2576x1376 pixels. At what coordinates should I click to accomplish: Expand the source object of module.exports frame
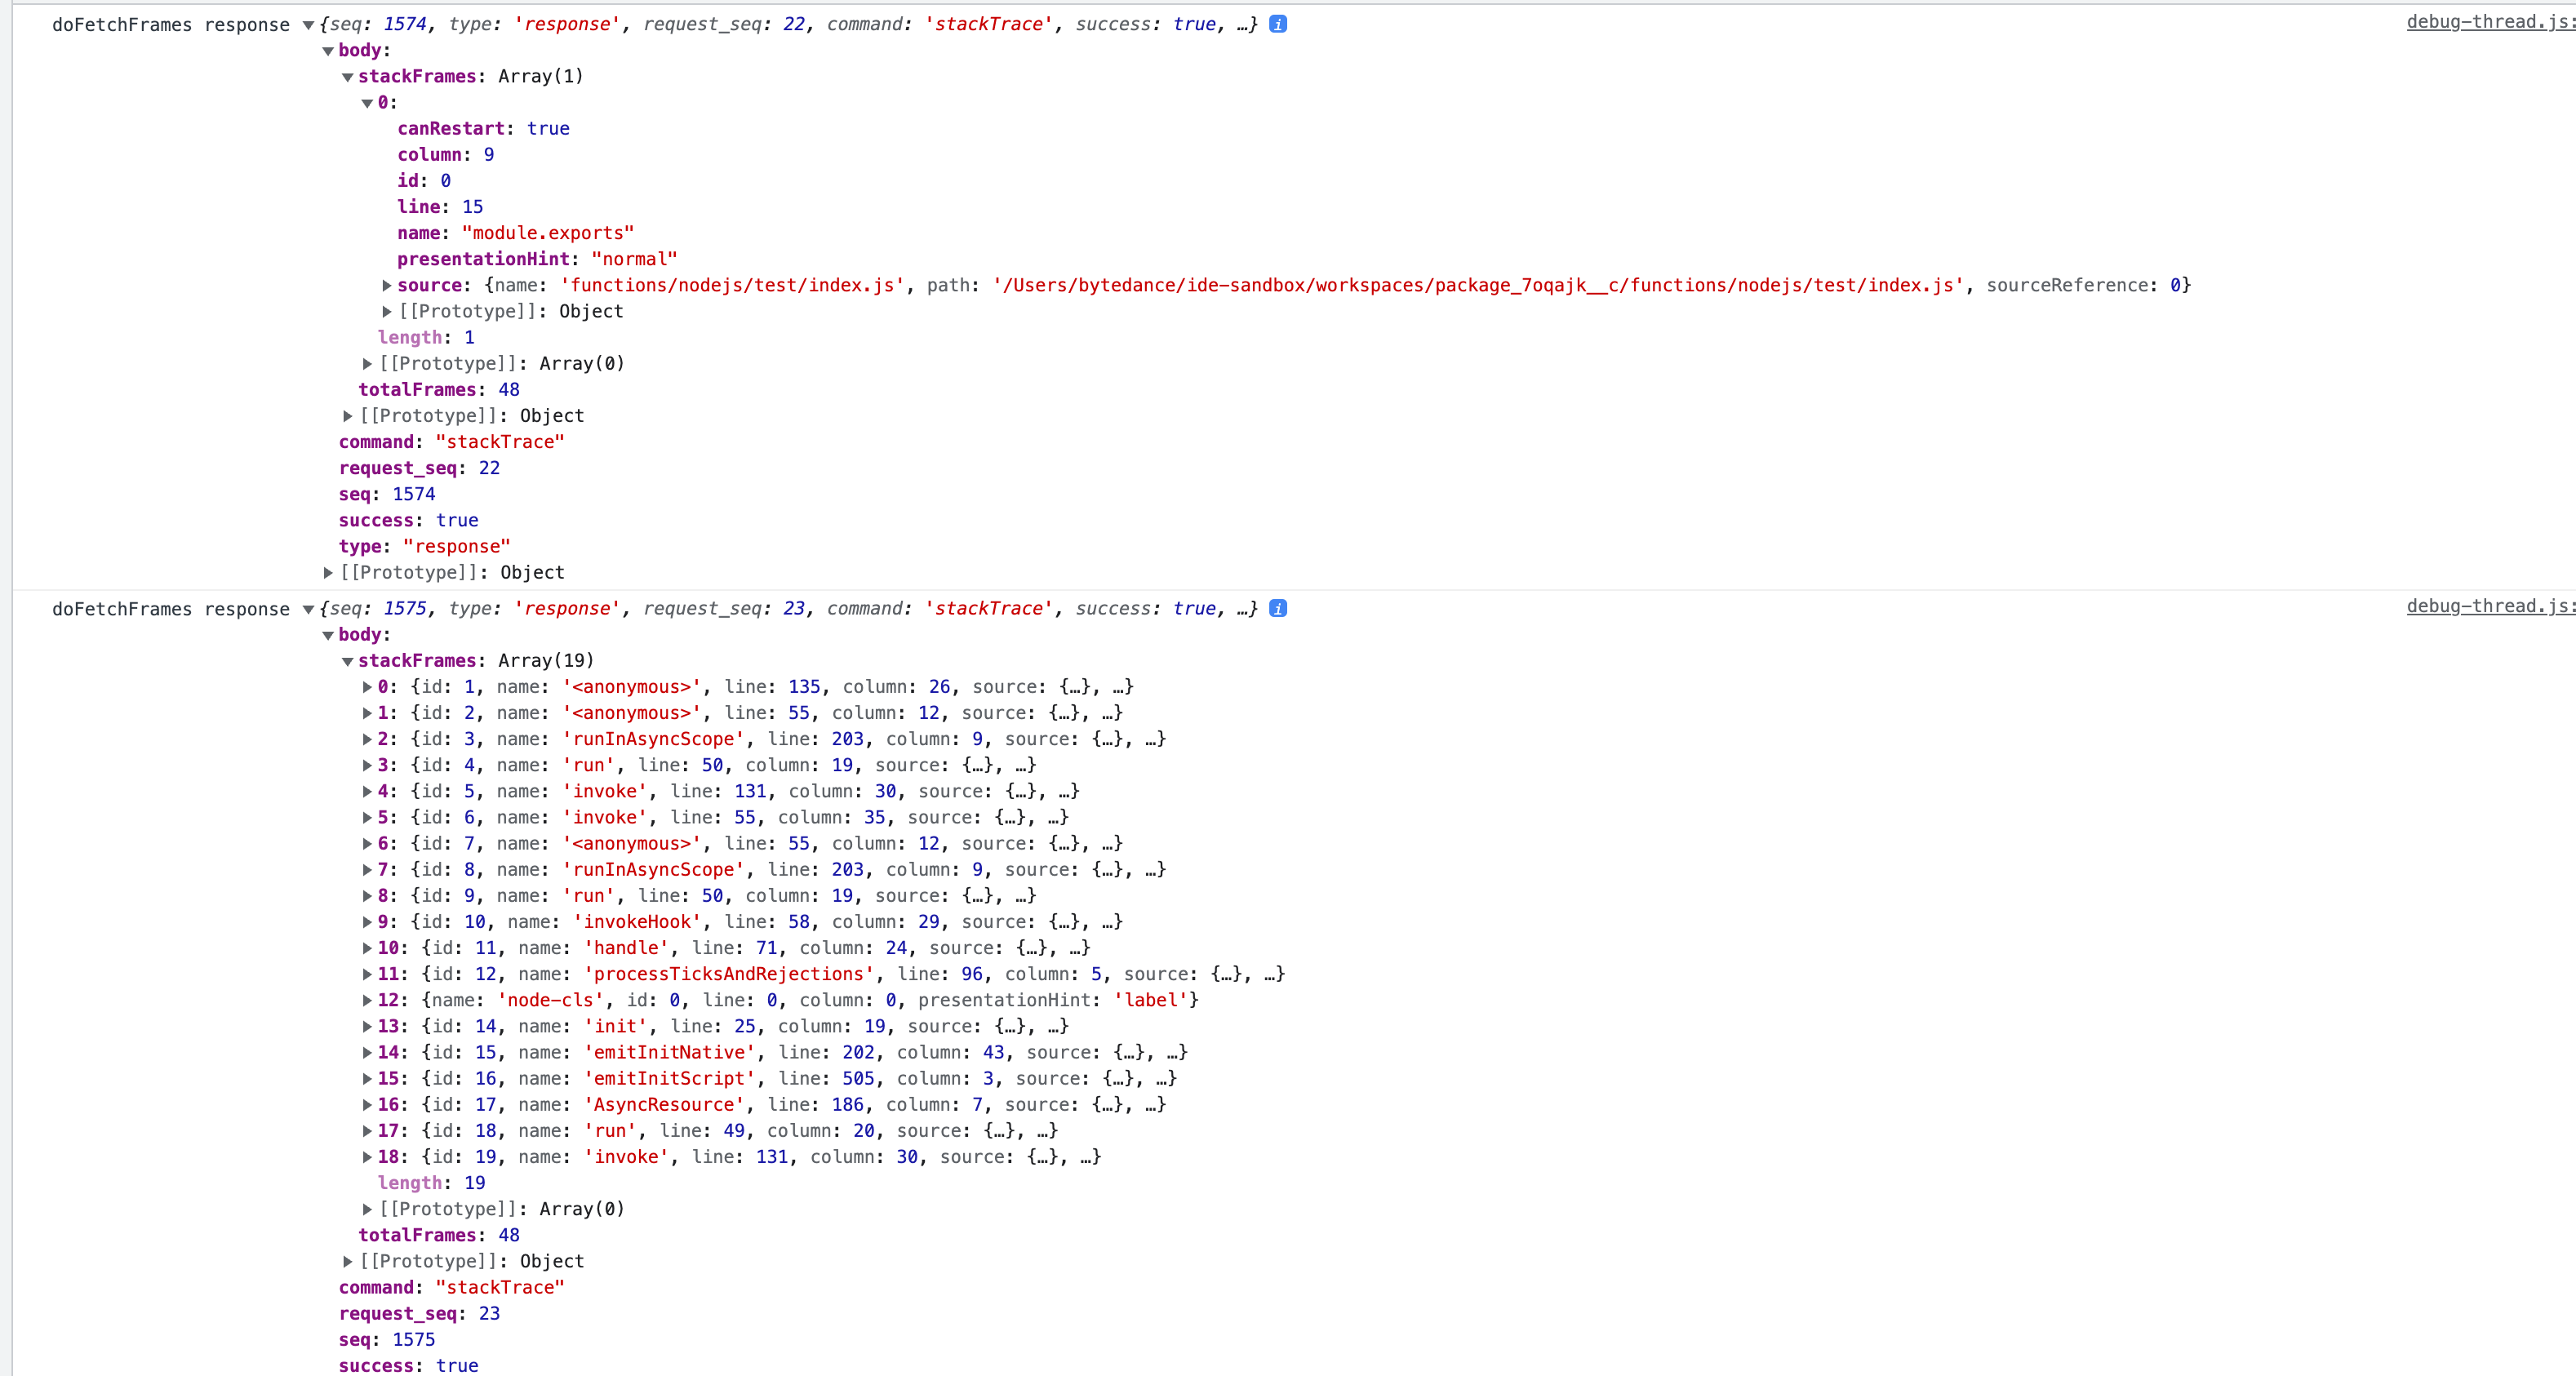(386, 285)
